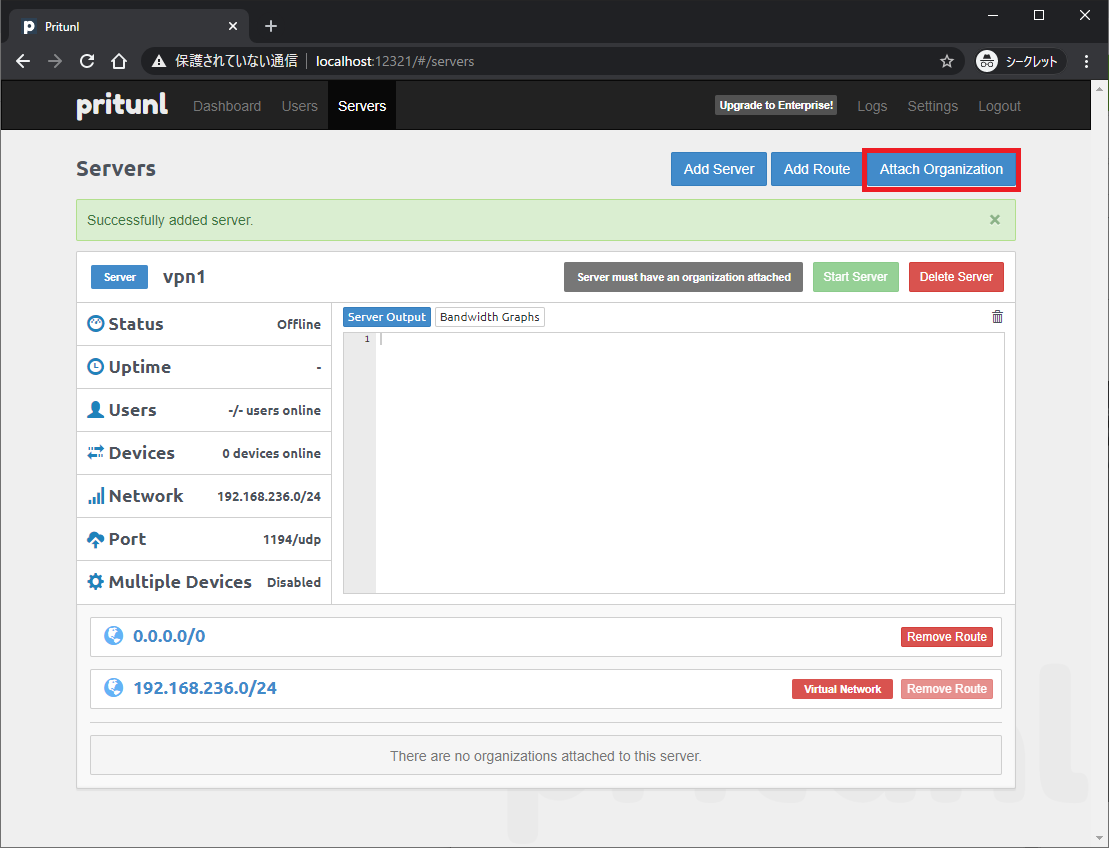Click the organization-required warning label

point(683,277)
